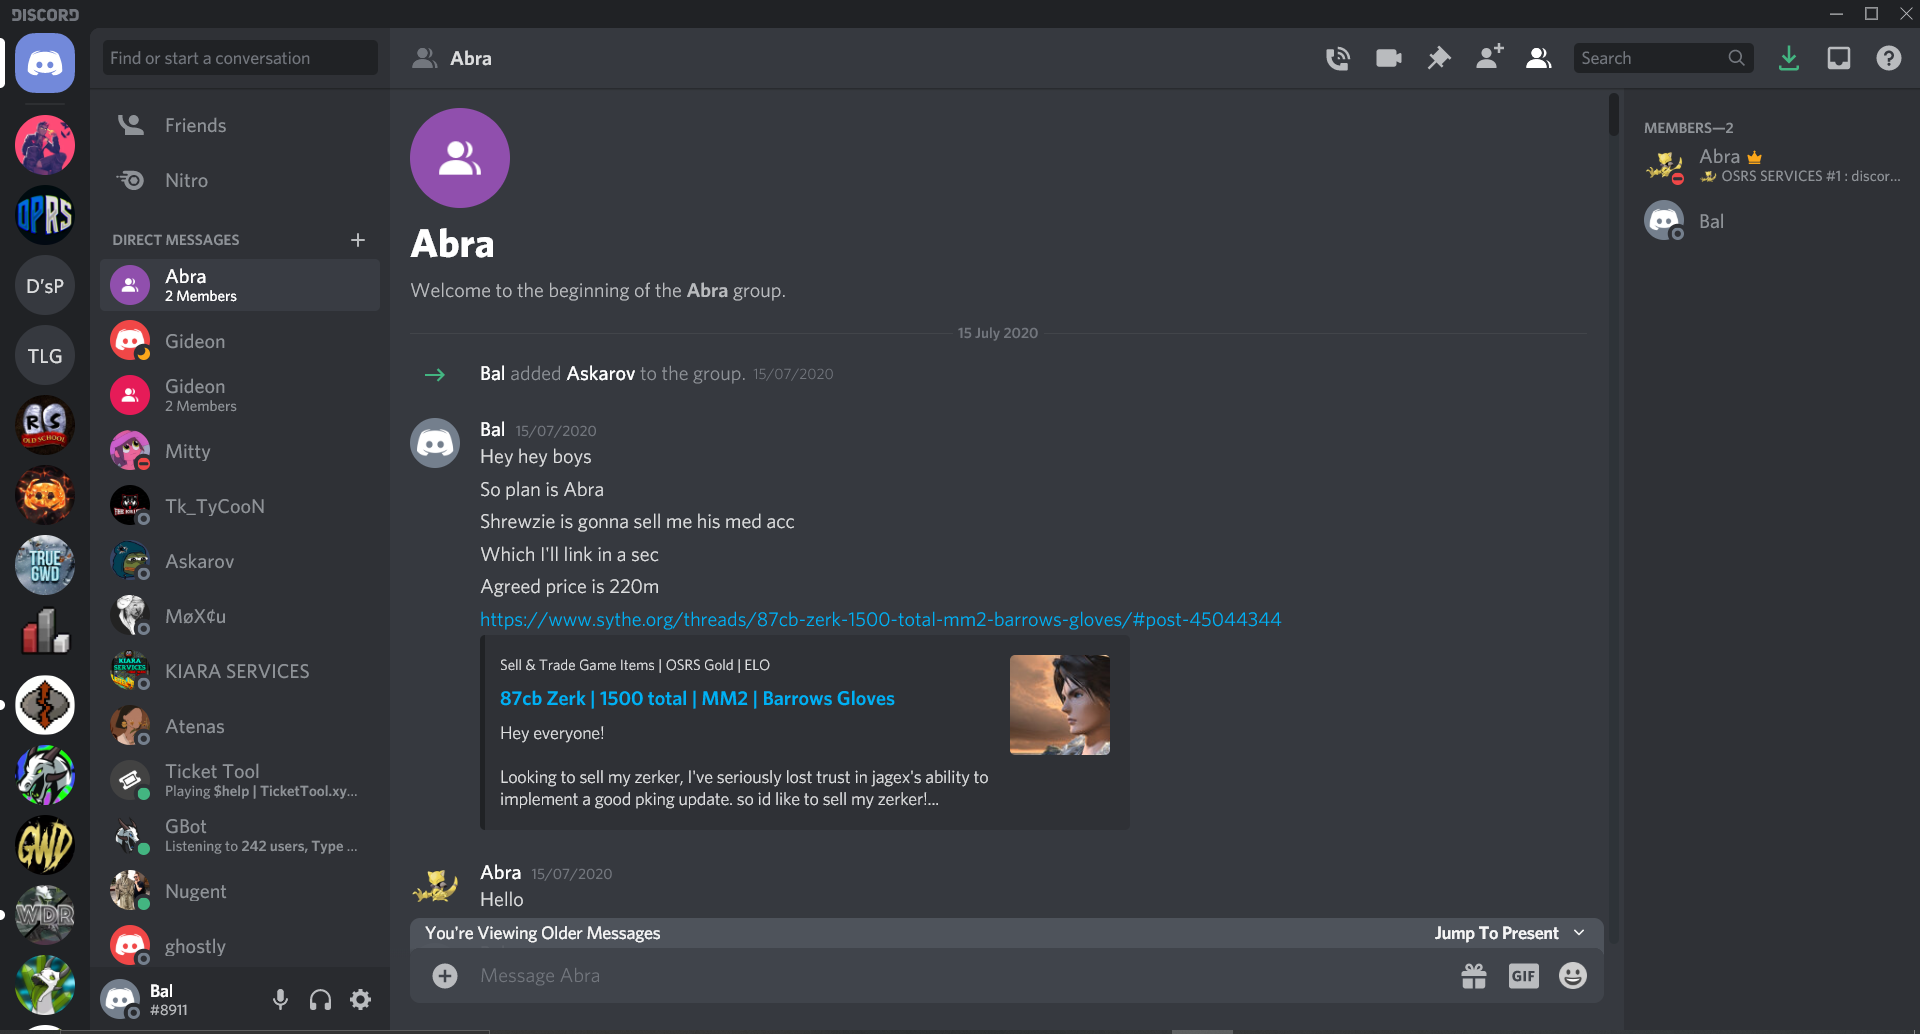1920x1034 pixels.
Task: Click the Abra channel title in header
Action: pyautogui.click(x=471, y=58)
